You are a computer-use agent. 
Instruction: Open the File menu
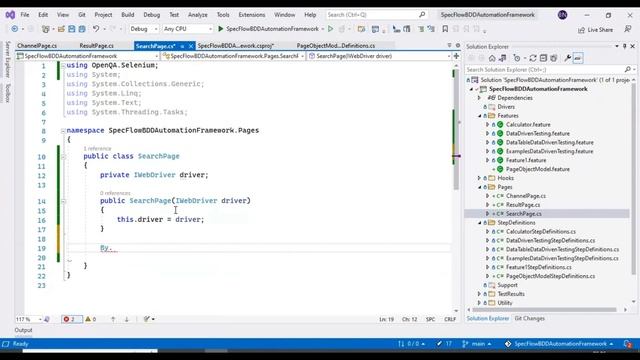(x=25, y=15)
